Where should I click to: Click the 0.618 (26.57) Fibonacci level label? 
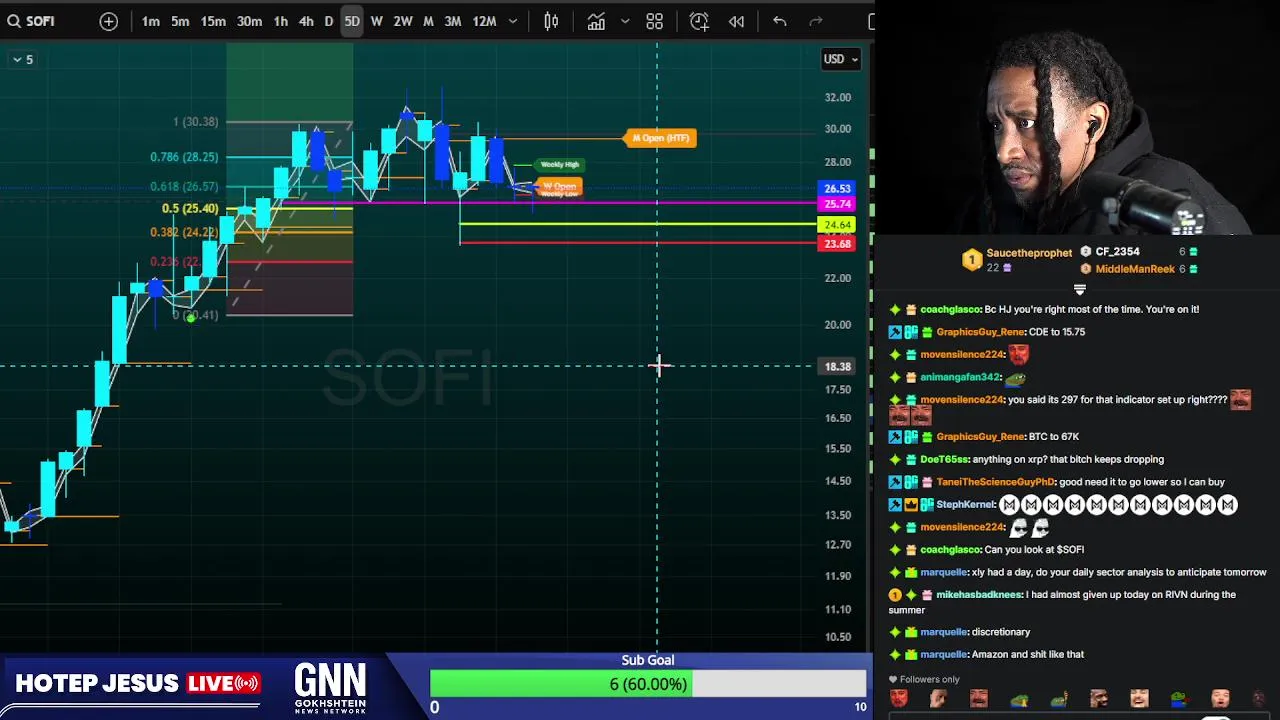[x=184, y=187]
